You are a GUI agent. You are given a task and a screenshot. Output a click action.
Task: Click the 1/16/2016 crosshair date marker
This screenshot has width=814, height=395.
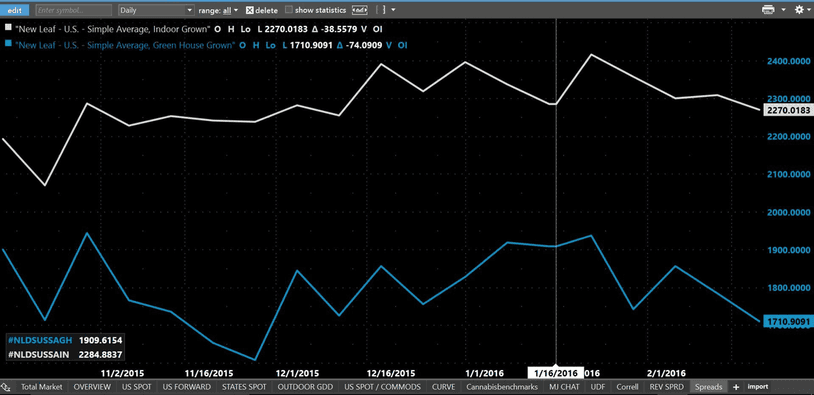pos(556,373)
